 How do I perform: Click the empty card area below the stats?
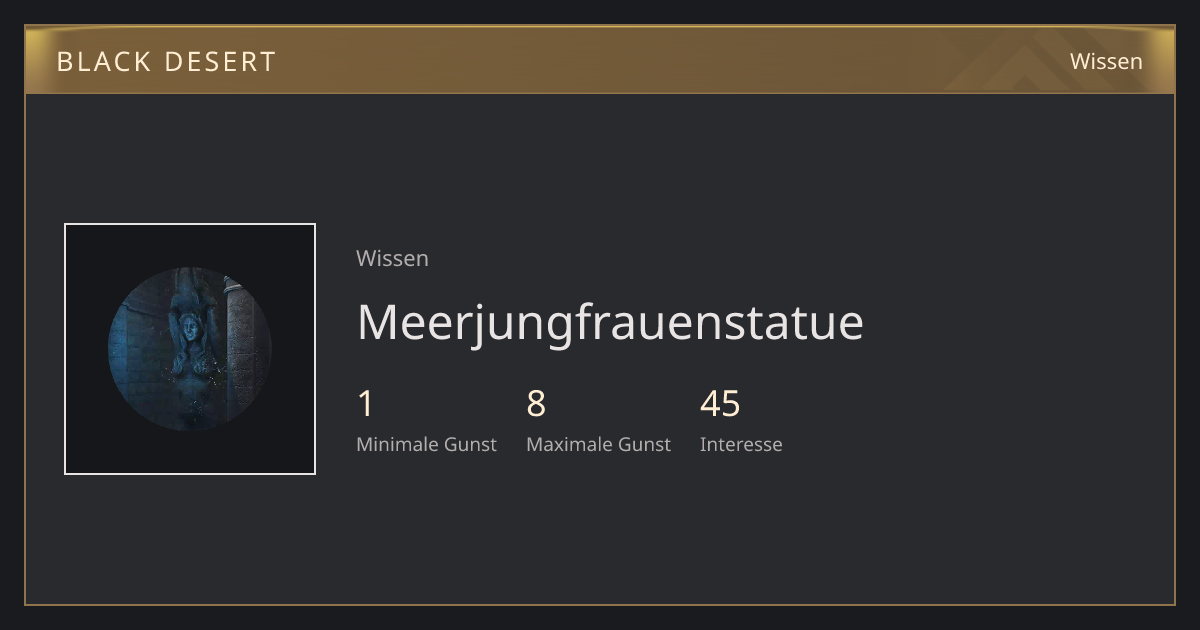coord(600,530)
